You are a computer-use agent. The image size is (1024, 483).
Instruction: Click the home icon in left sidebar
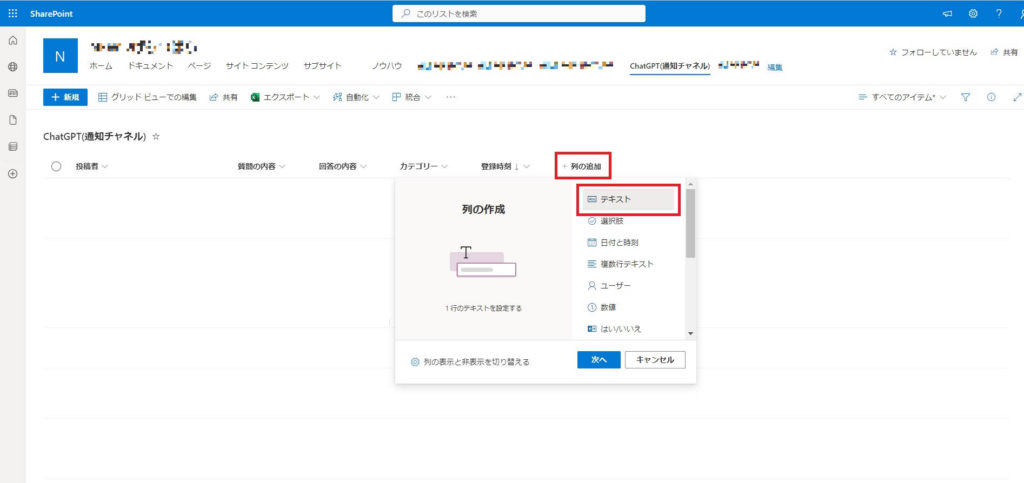tap(12, 40)
